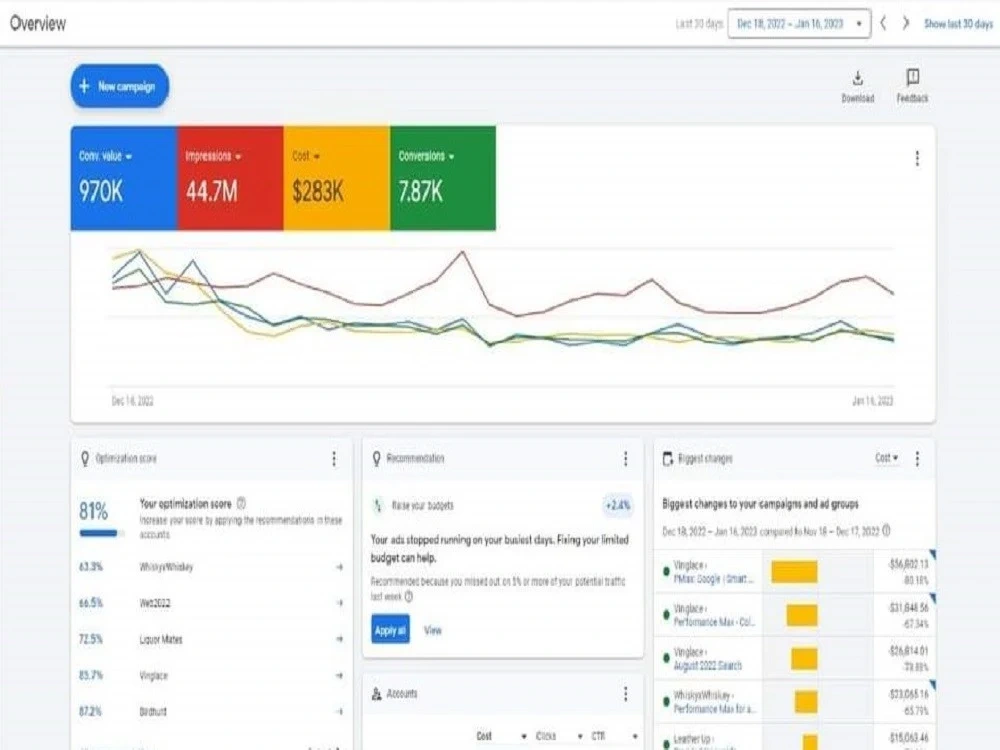Open the date range dropdown
The height and width of the screenshot is (750, 1000).
point(798,24)
